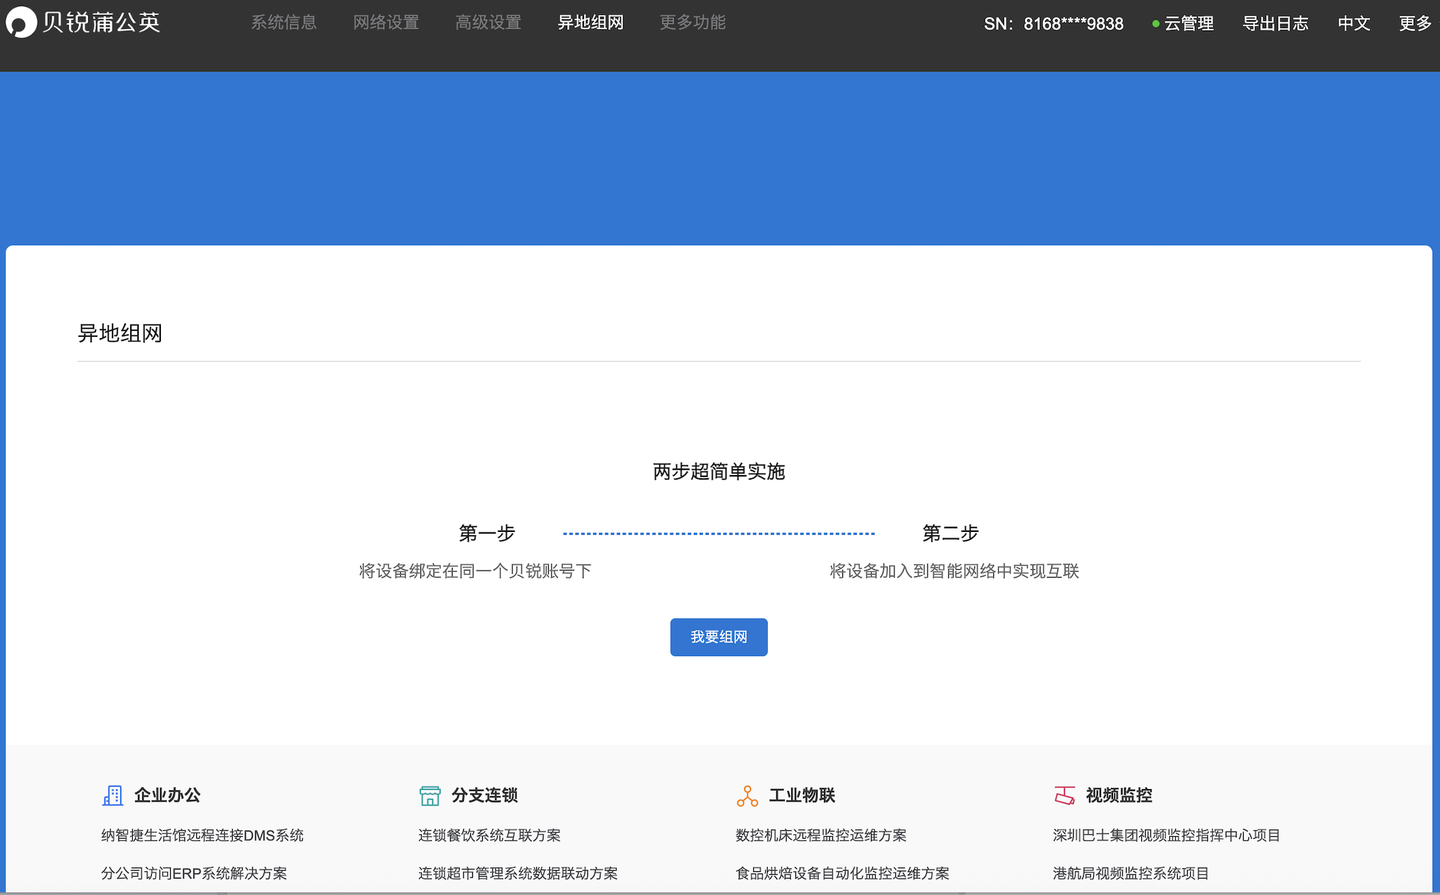Open the 系统信息 menu

[x=284, y=22]
